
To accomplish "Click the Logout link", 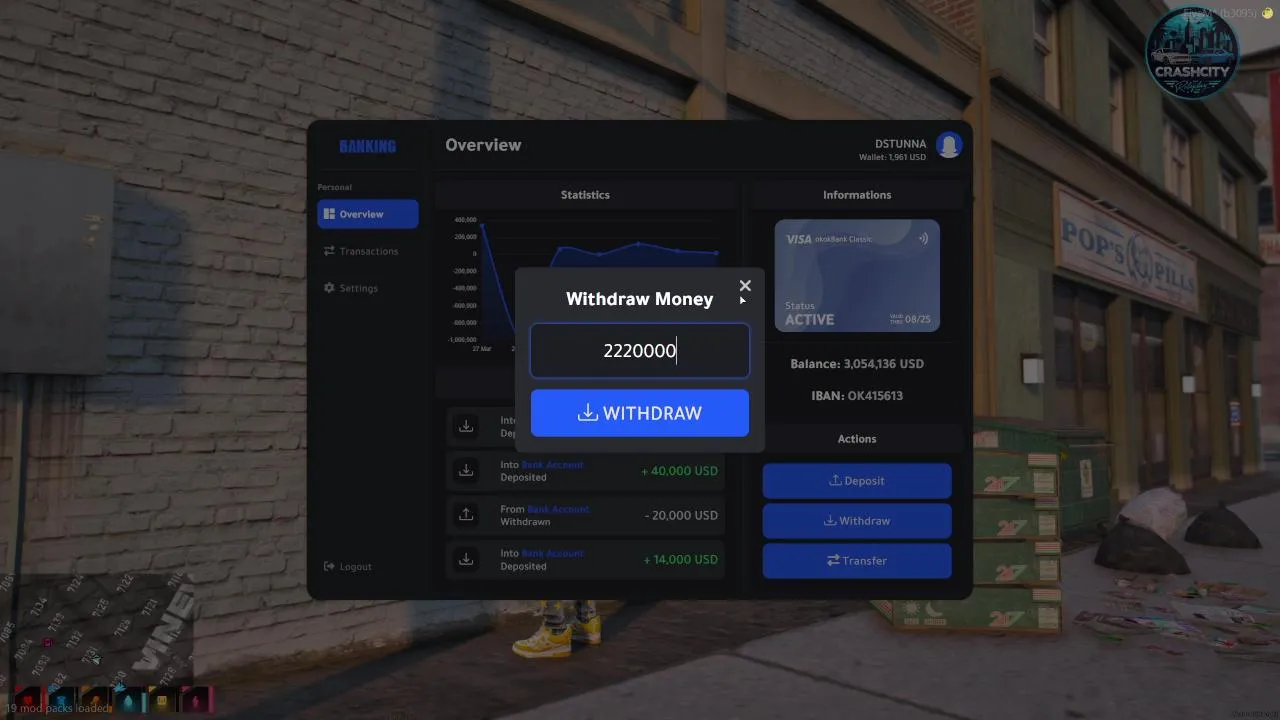I will tap(348, 566).
